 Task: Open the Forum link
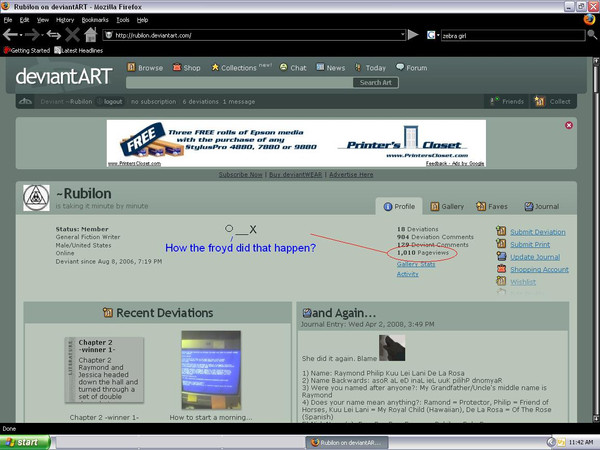412,68
